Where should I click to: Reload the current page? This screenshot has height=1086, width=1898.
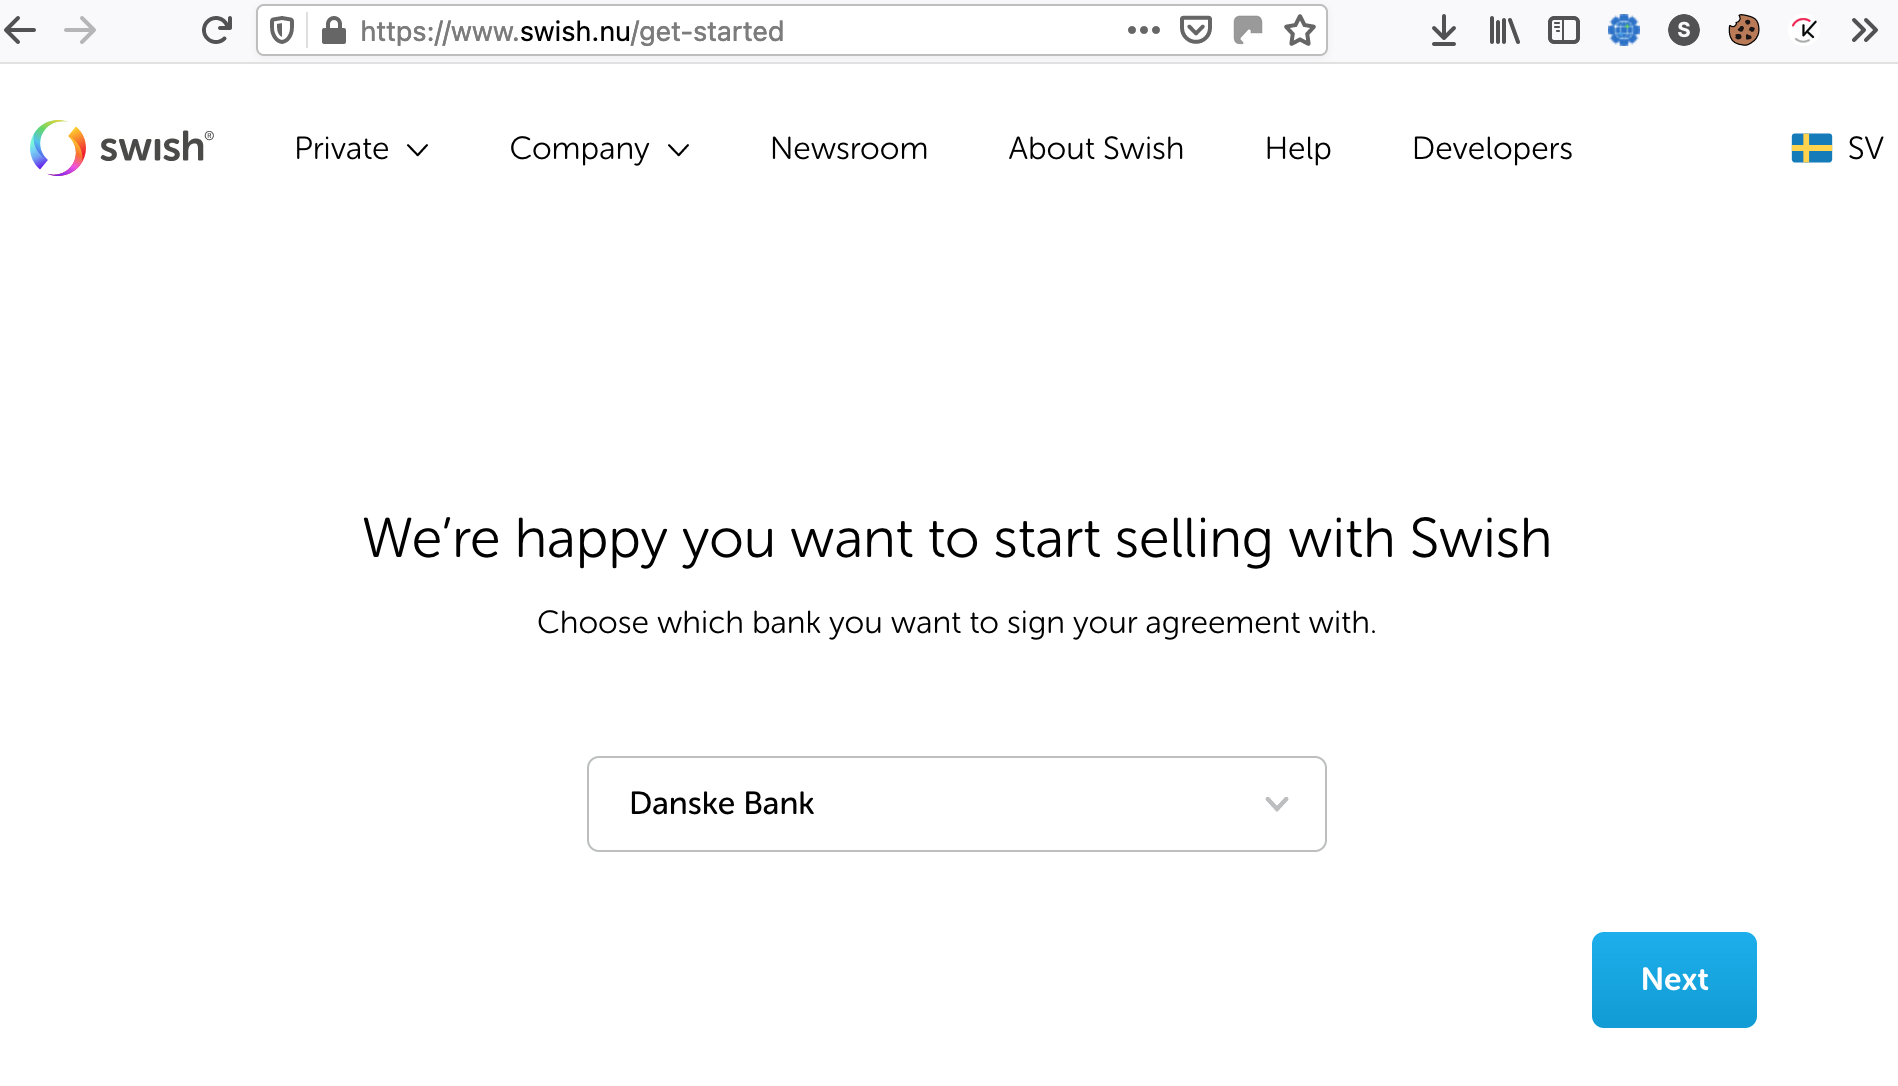[x=216, y=31]
